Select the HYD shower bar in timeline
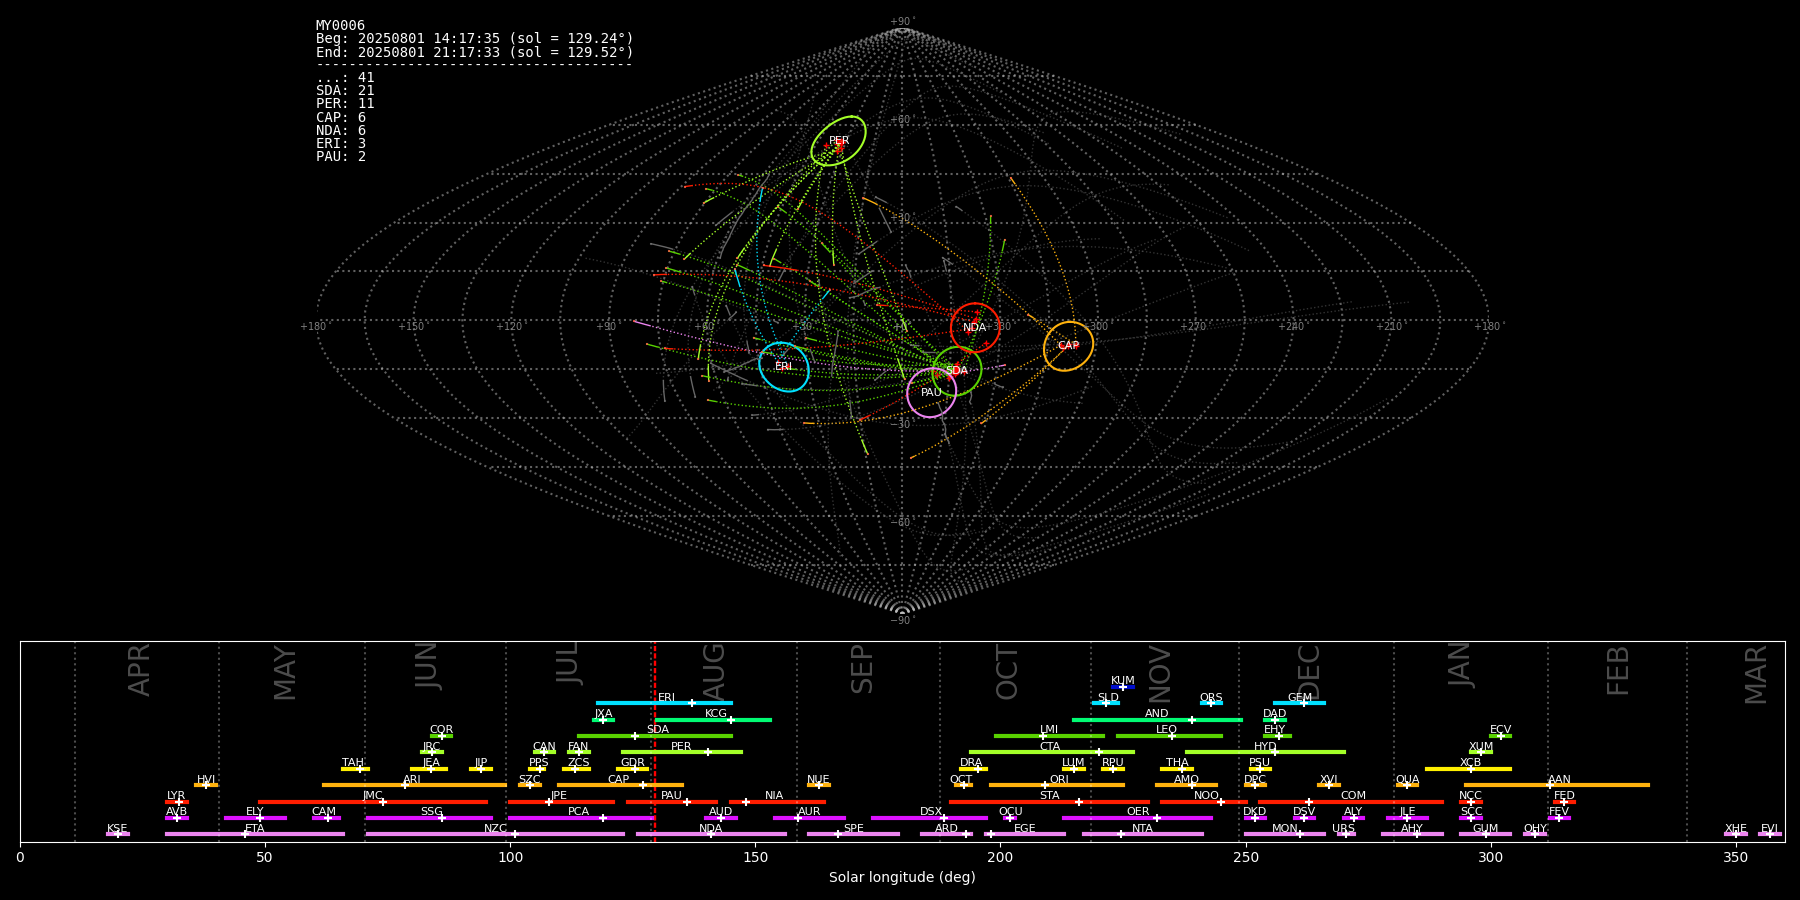The height and width of the screenshot is (900, 1800). (1265, 752)
